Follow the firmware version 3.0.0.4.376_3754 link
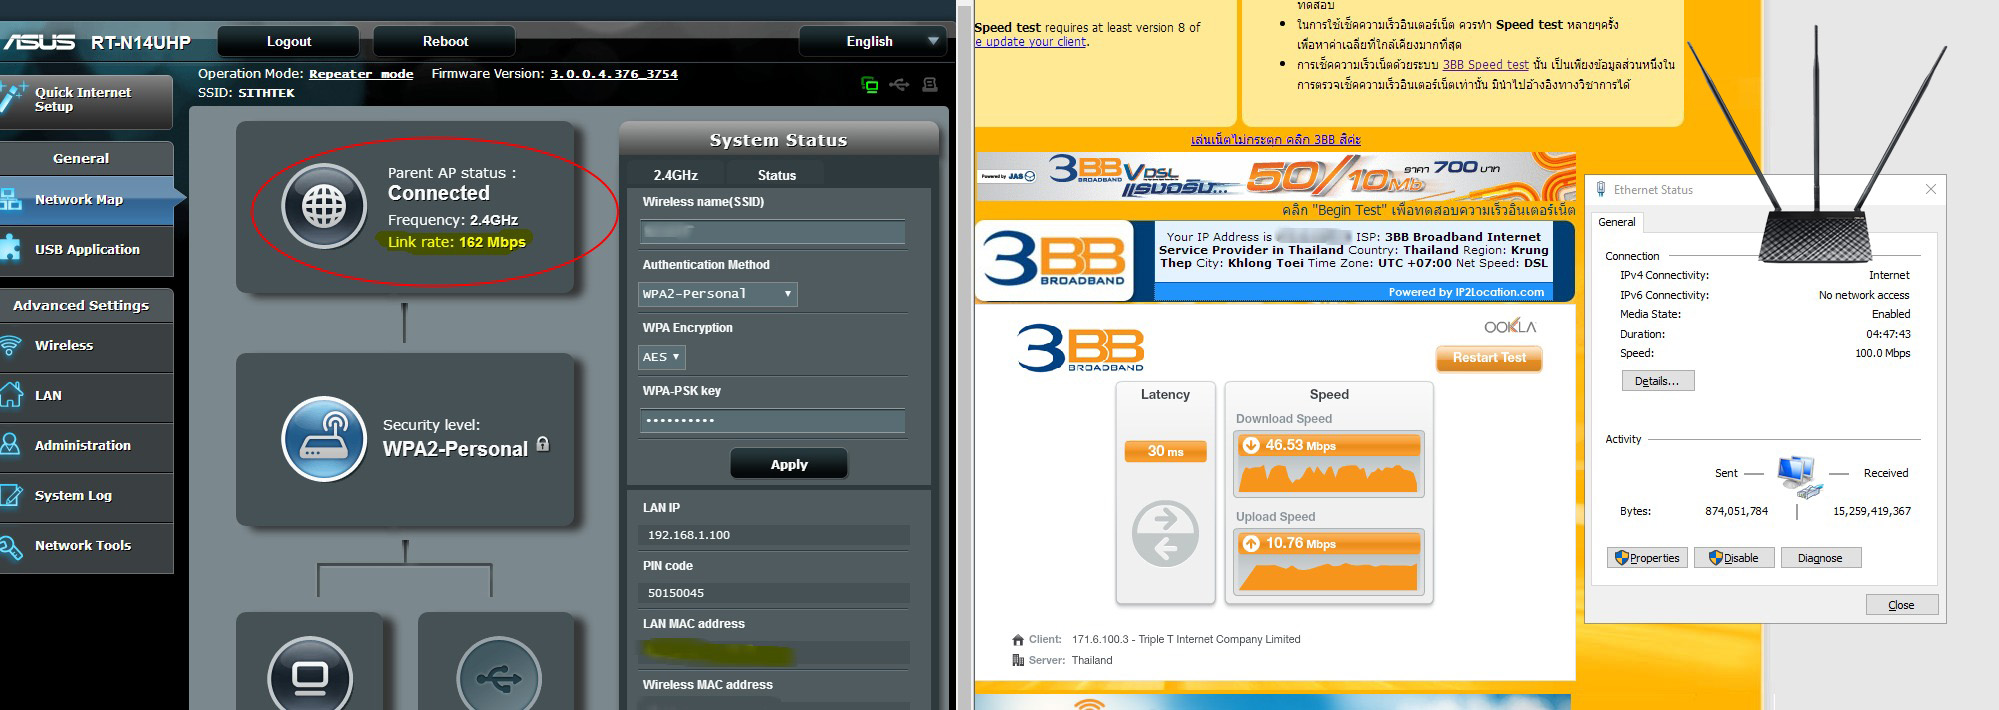The height and width of the screenshot is (710, 1999). click(x=614, y=74)
